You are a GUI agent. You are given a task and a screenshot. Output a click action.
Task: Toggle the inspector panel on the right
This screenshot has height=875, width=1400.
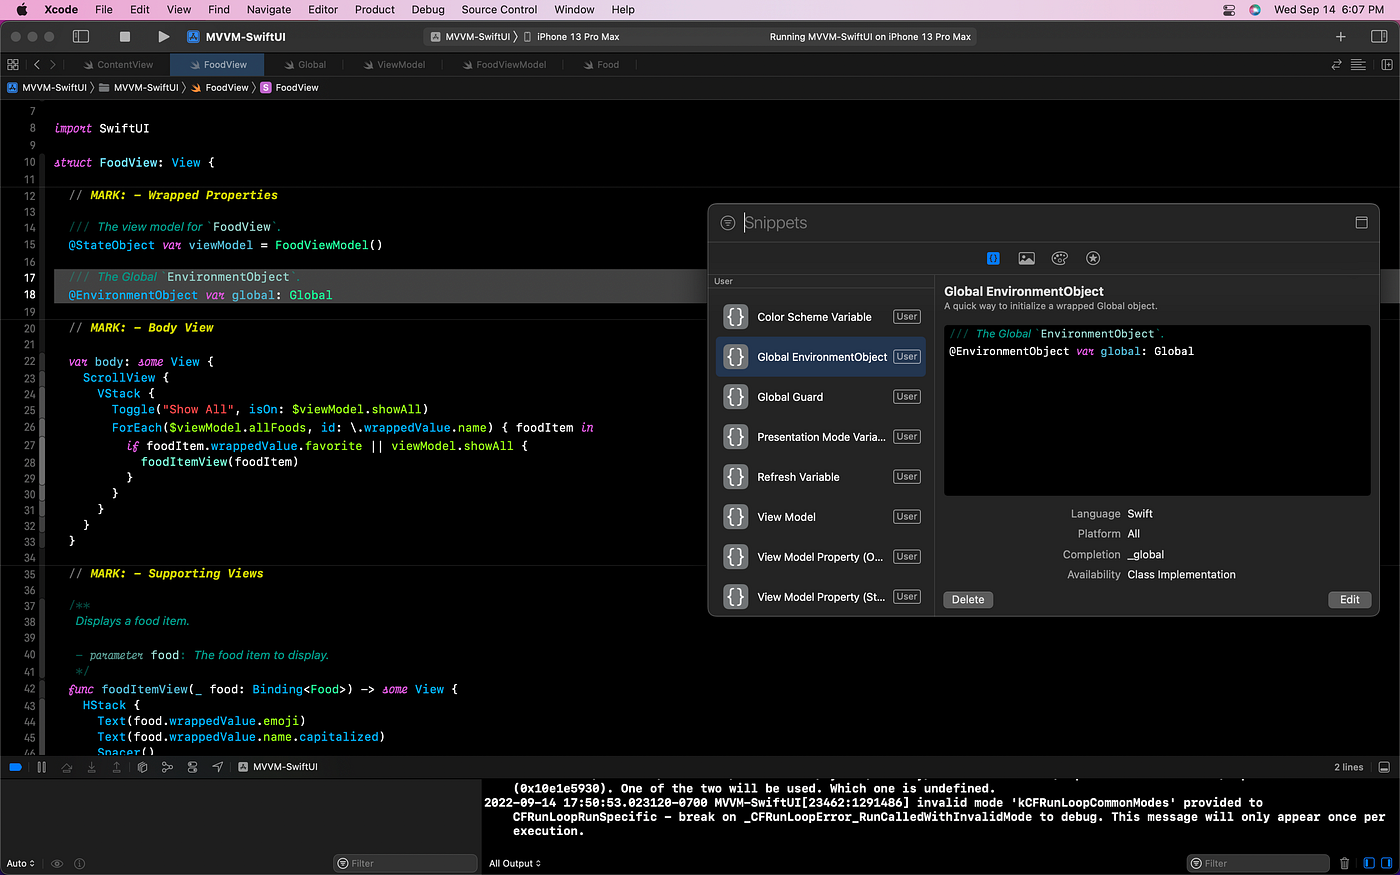click(1379, 37)
